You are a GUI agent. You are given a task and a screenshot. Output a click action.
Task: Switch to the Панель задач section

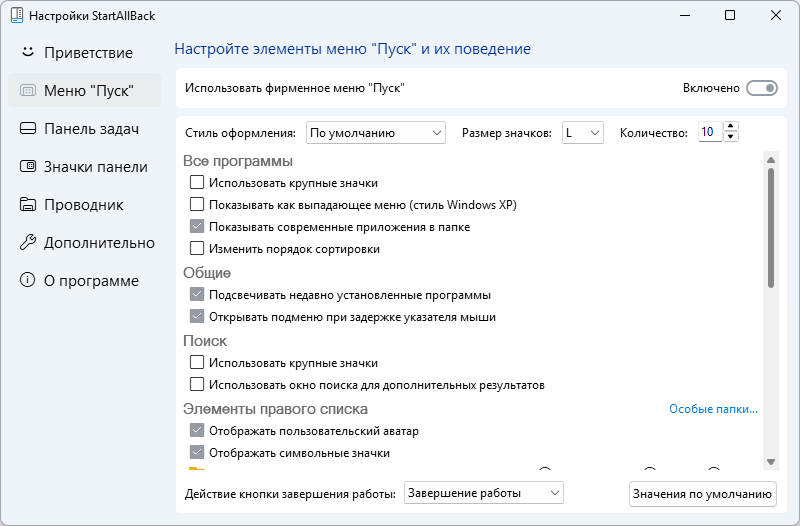(x=90, y=128)
